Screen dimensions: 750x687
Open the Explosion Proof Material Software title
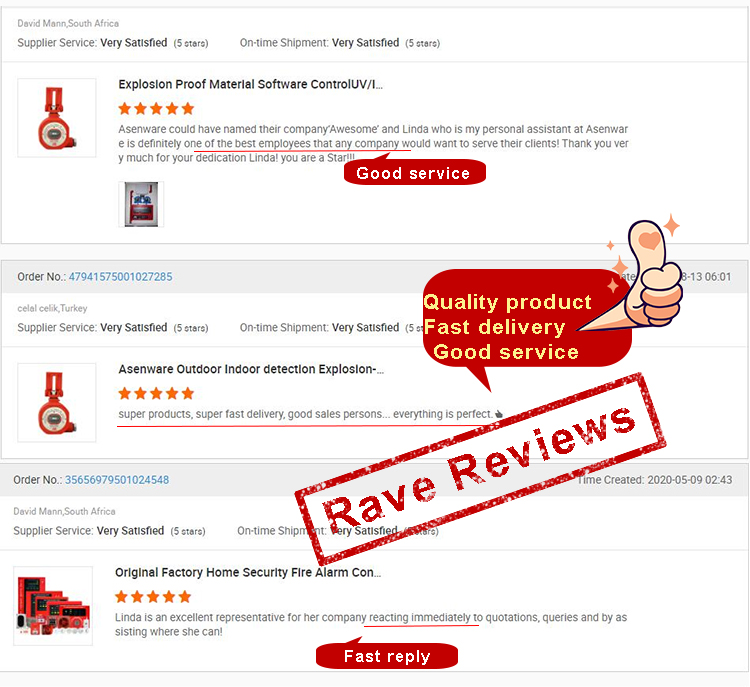251,84
